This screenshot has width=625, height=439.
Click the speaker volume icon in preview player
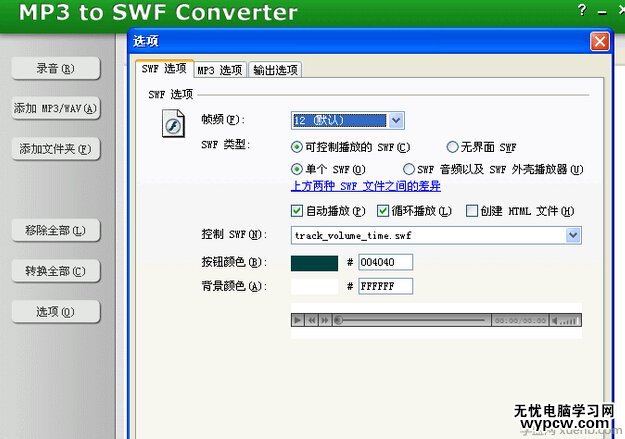(x=554, y=320)
